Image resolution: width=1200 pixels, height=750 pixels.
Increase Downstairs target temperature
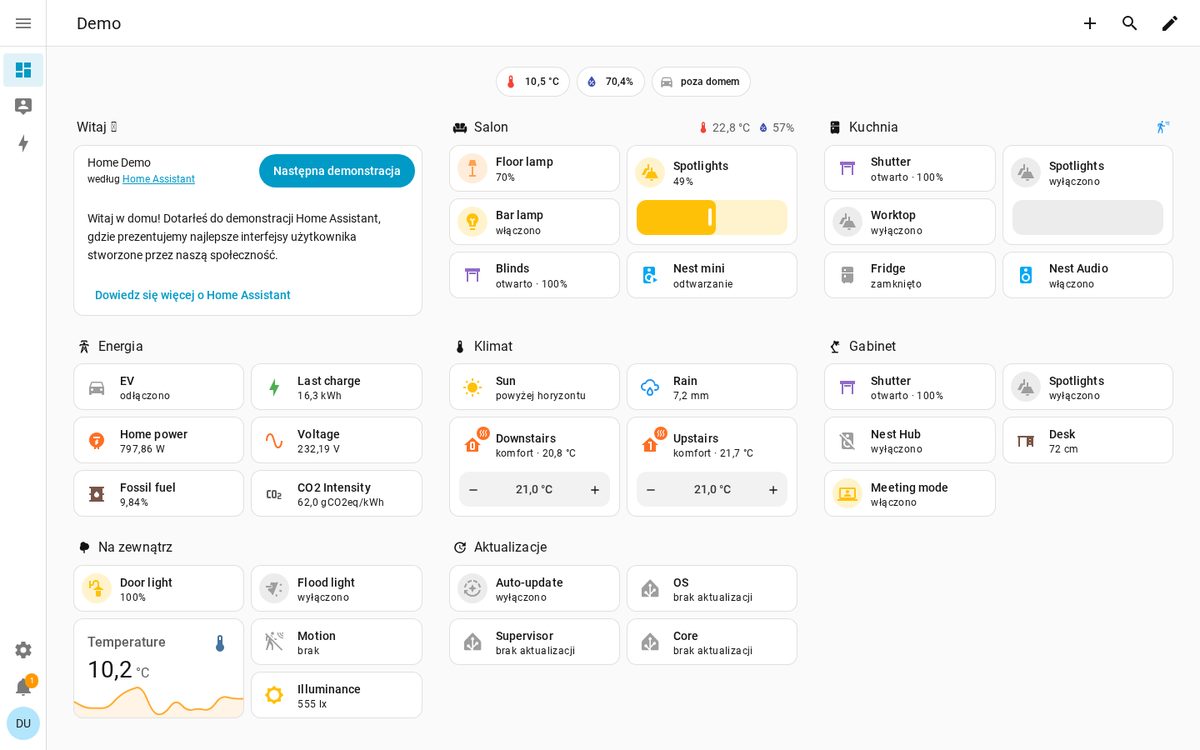(x=595, y=490)
